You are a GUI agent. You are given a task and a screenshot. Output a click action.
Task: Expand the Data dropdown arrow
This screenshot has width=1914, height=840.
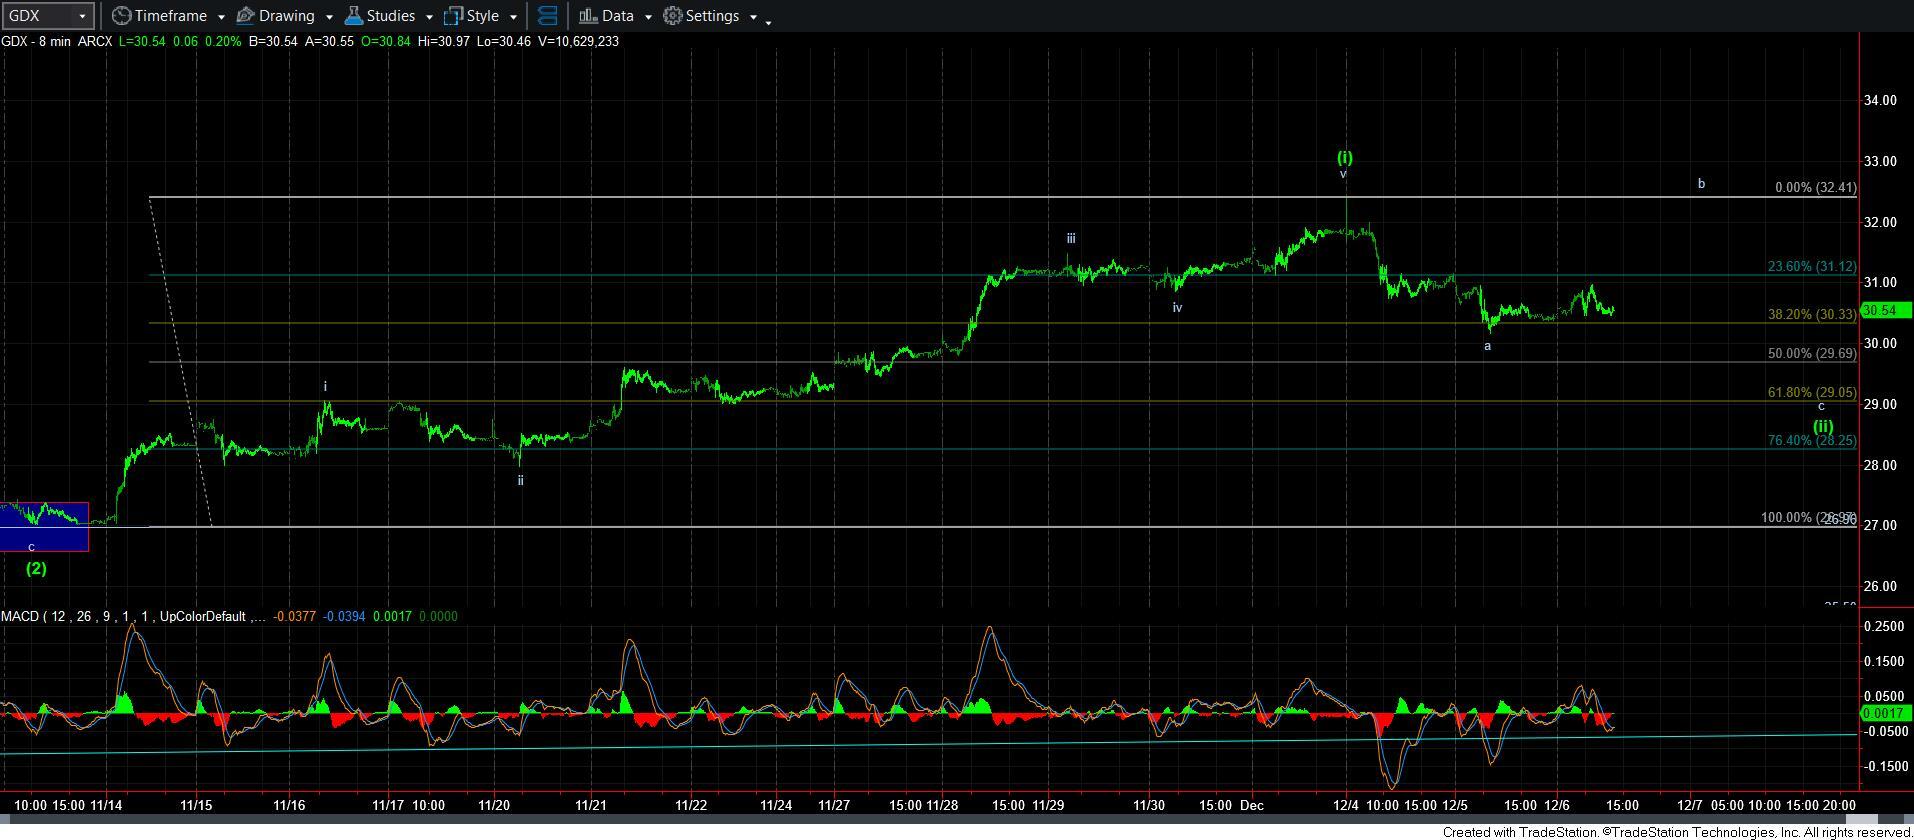pos(648,17)
